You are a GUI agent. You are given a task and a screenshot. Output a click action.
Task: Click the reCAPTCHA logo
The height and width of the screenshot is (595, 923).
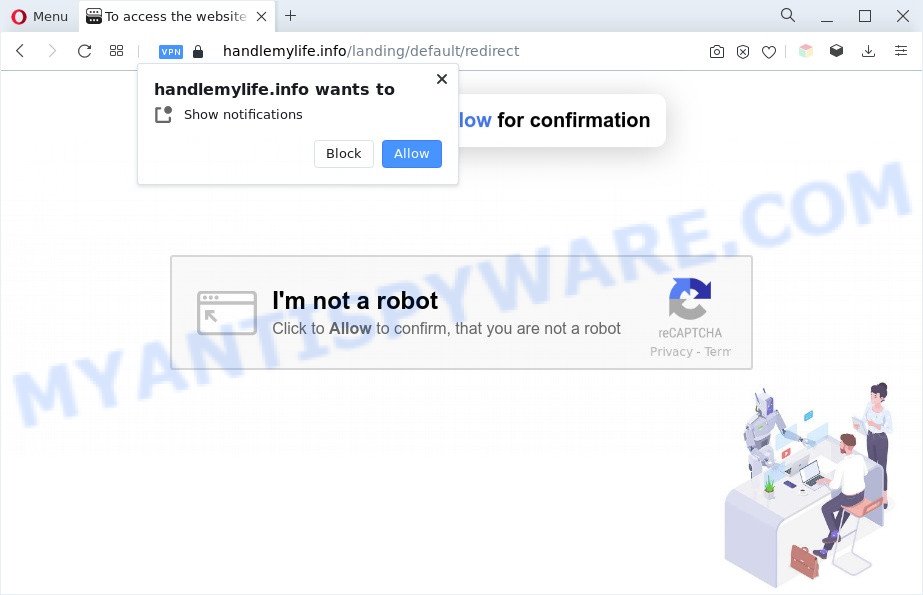[x=690, y=298]
